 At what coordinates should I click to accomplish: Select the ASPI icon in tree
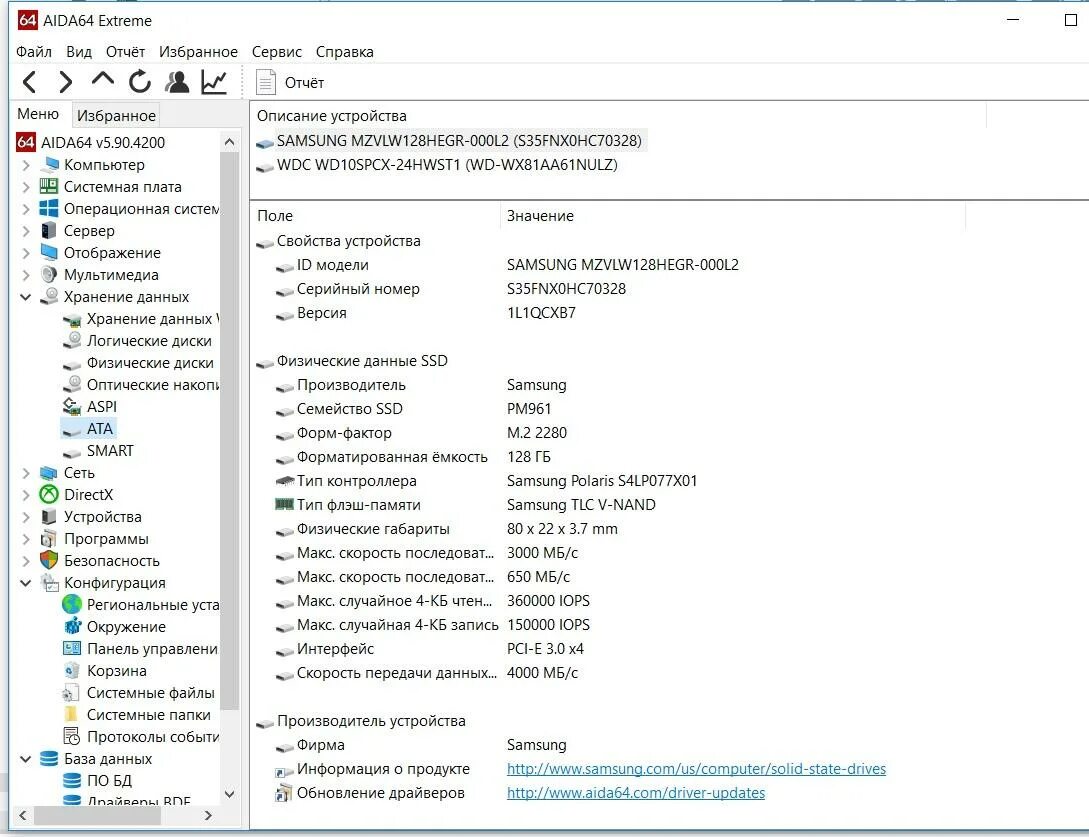click(x=72, y=406)
